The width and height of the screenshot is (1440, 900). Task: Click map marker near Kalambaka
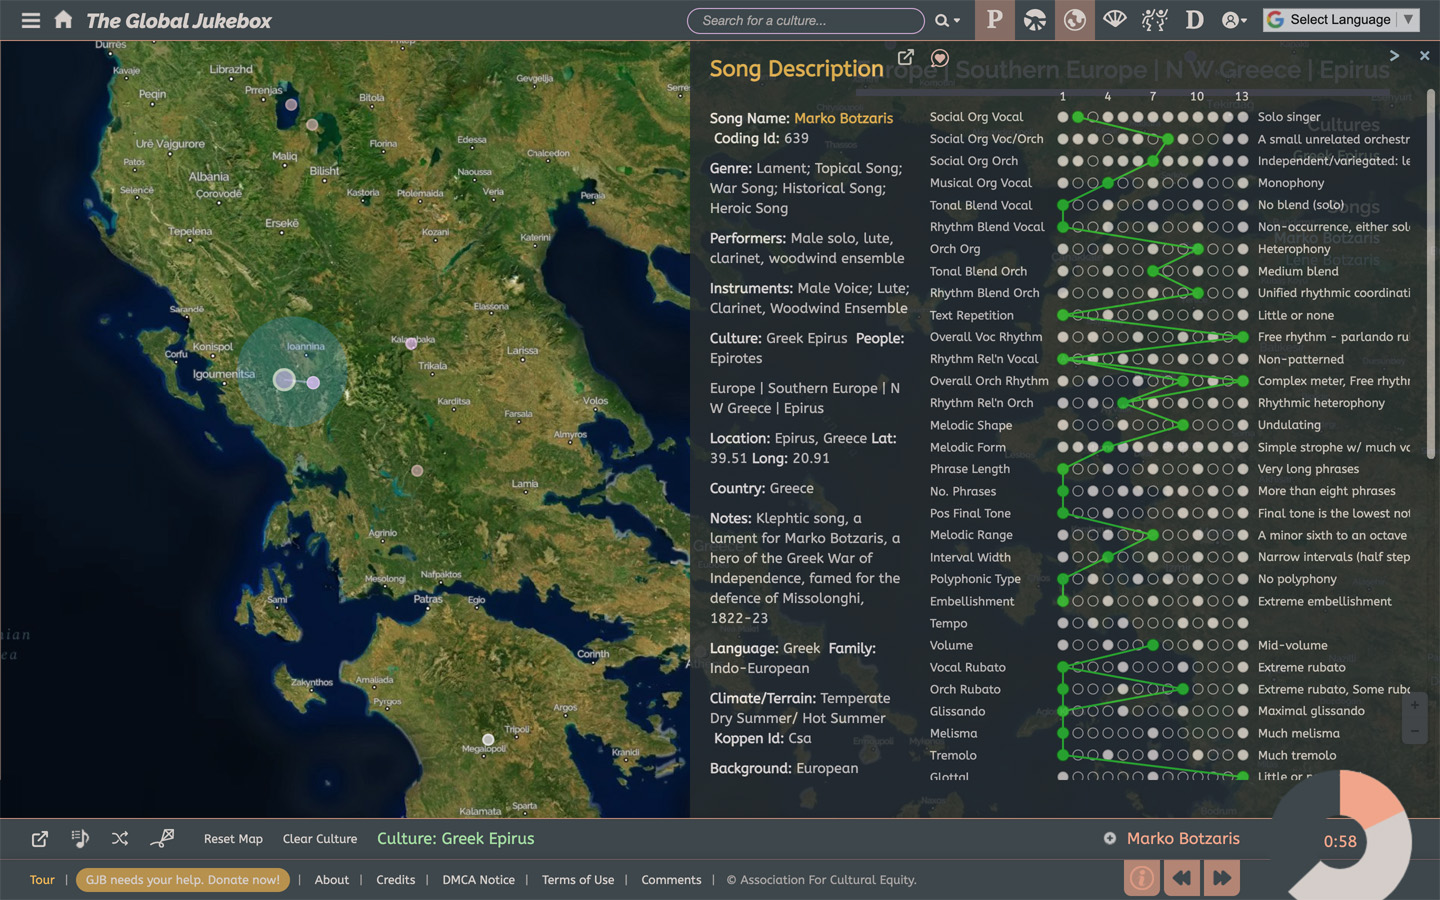pos(411,344)
